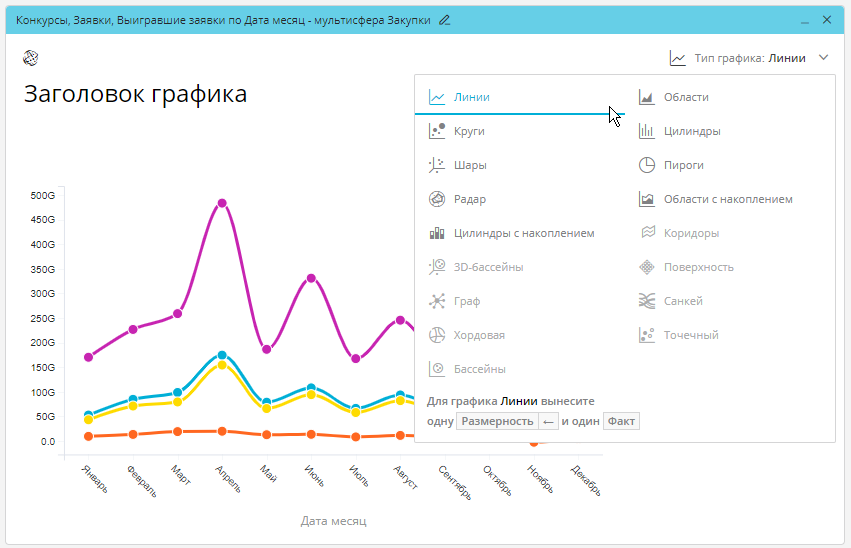Image resolution: width=851 pixels, height=548 pixels.
Task: Select the Шары chart type icon
Action: tap(437, 165)
